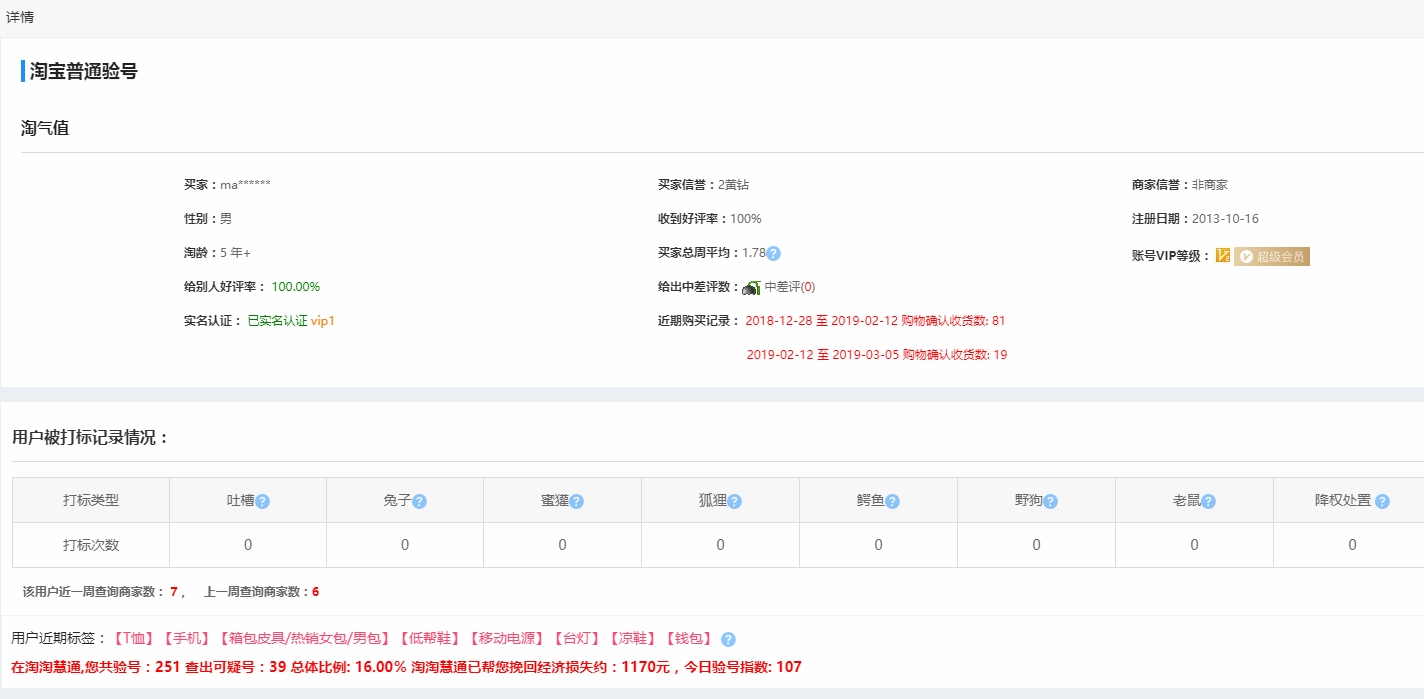Click help icon after 用户近期标签 tags
The image size is (1424, 699).
[728, 639]
